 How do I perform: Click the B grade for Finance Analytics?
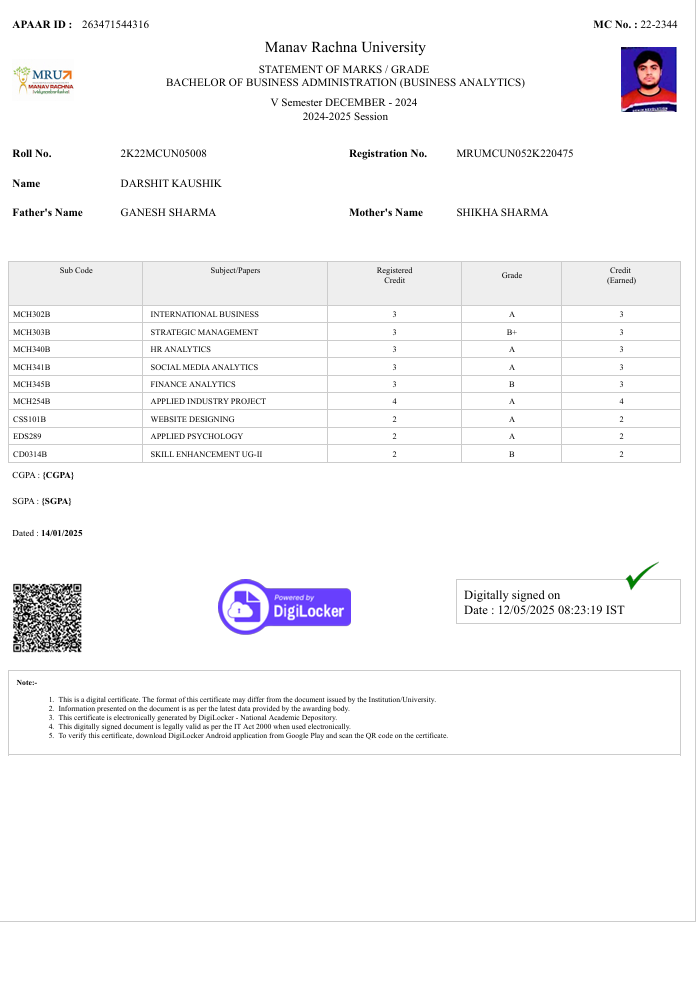511,384
